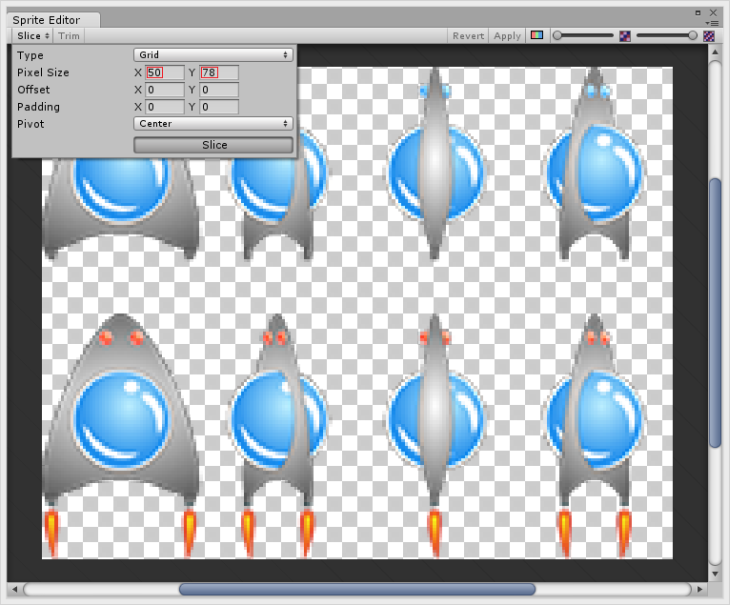The image size is (730, 605).
Task: Click the Type label
Action: (30, 55)
